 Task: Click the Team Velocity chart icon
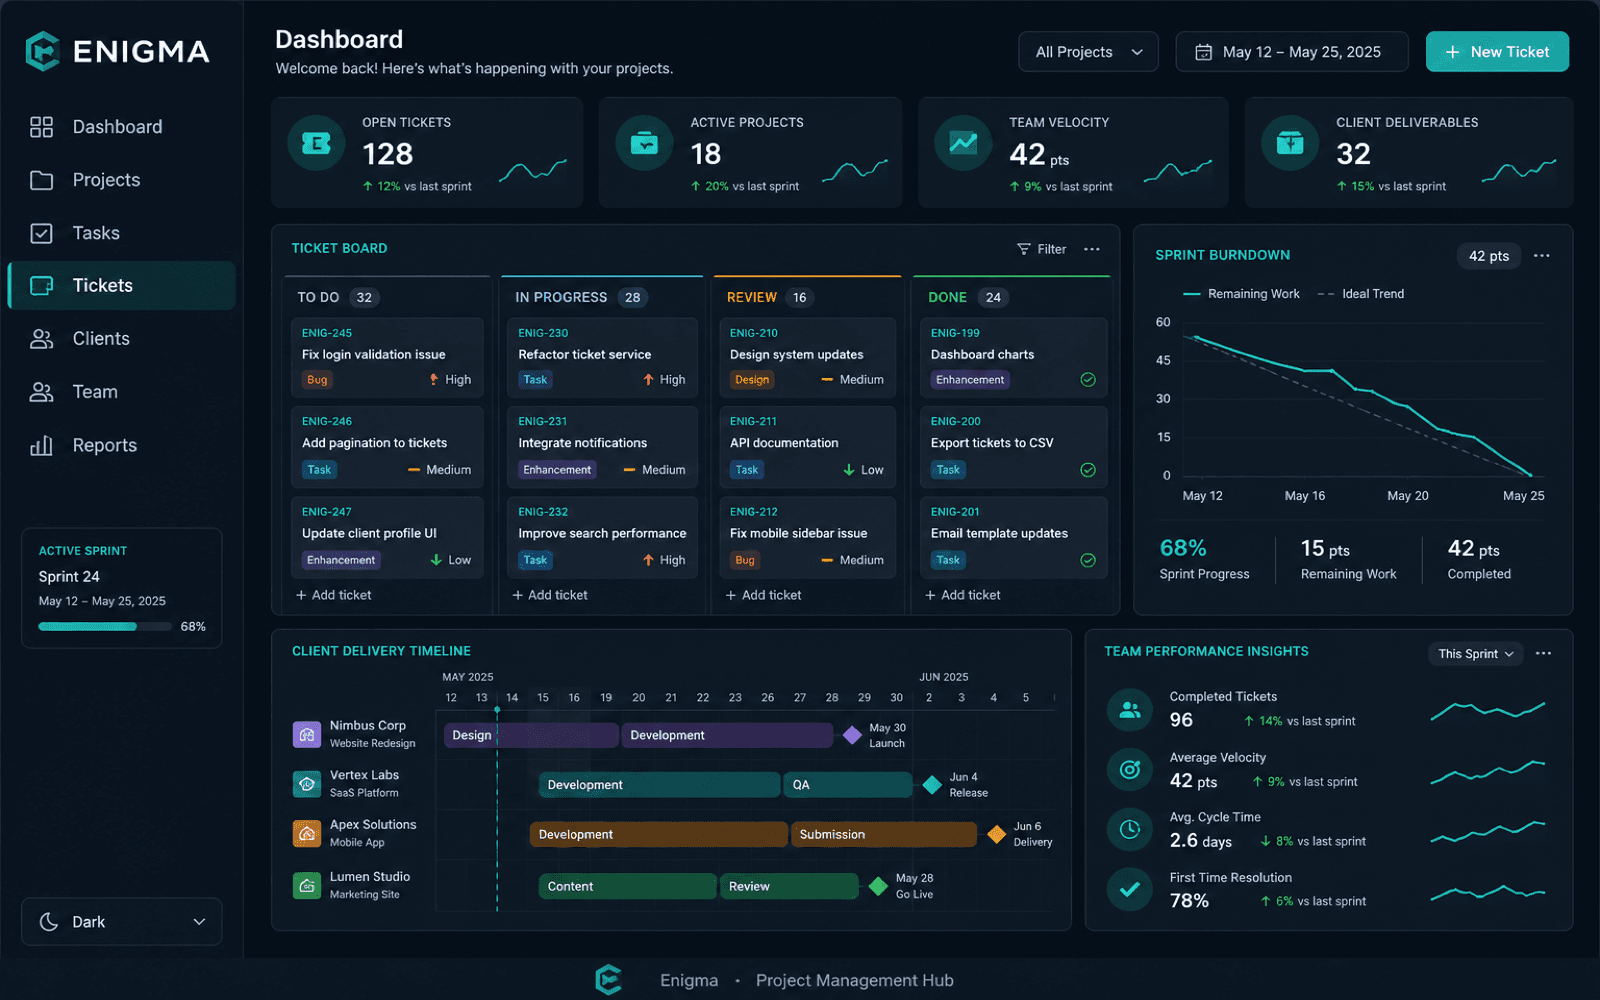(963, 143)
